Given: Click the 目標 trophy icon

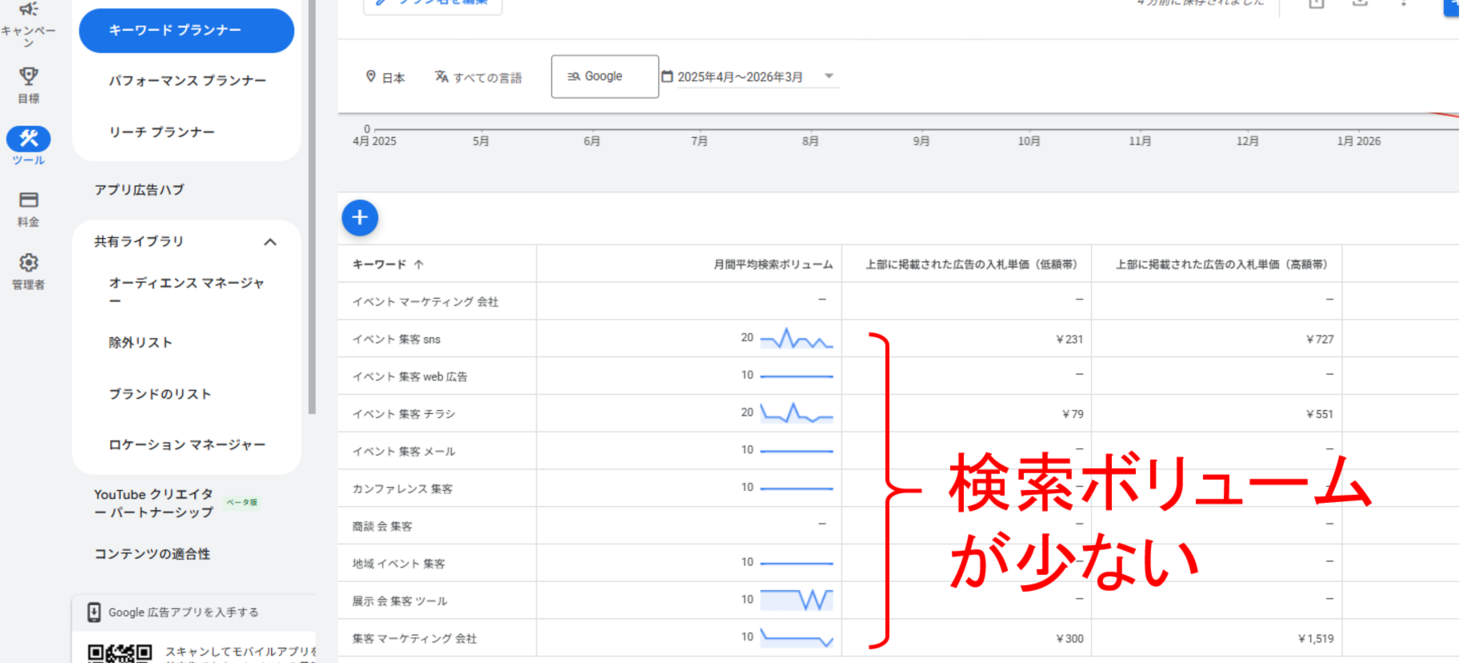Looking at the screenshot, I should click(x=28, y=77).
